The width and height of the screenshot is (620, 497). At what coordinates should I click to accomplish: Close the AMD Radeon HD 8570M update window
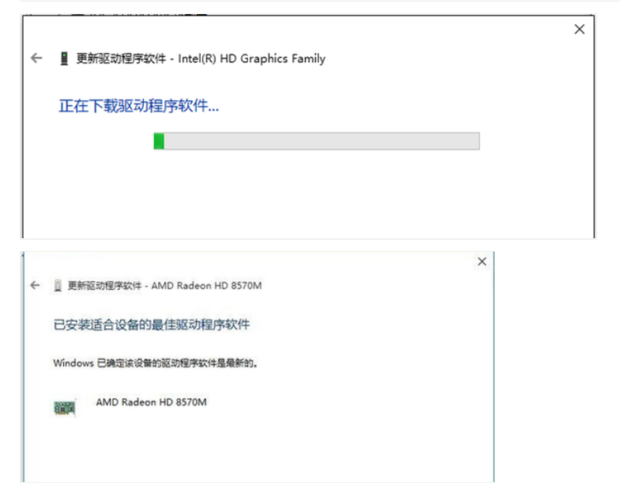pos(482,261)
